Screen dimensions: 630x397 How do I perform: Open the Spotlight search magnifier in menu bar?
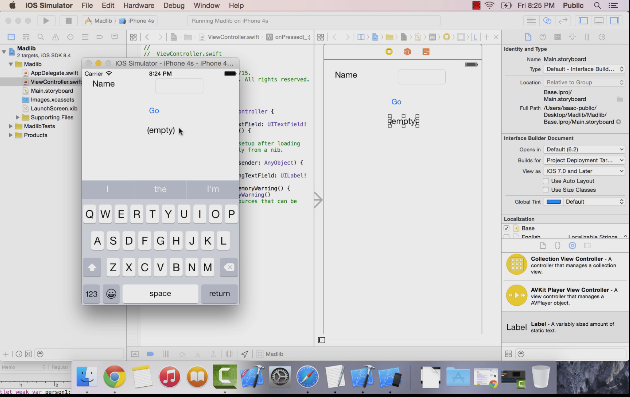pos(597,6)
